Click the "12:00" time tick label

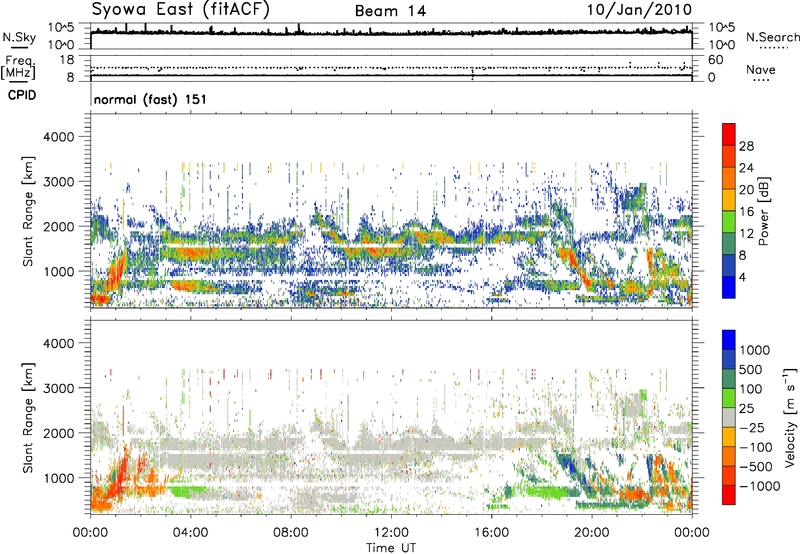391,533
